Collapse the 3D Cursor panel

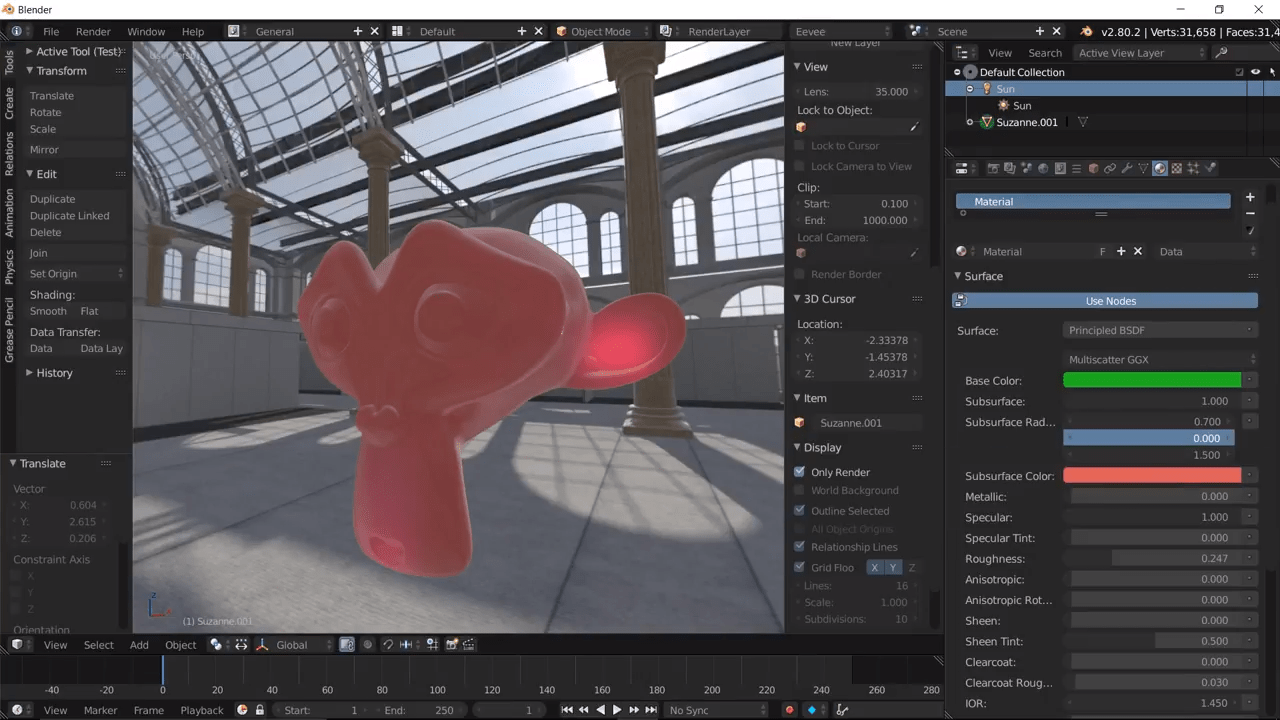[798, 299]
